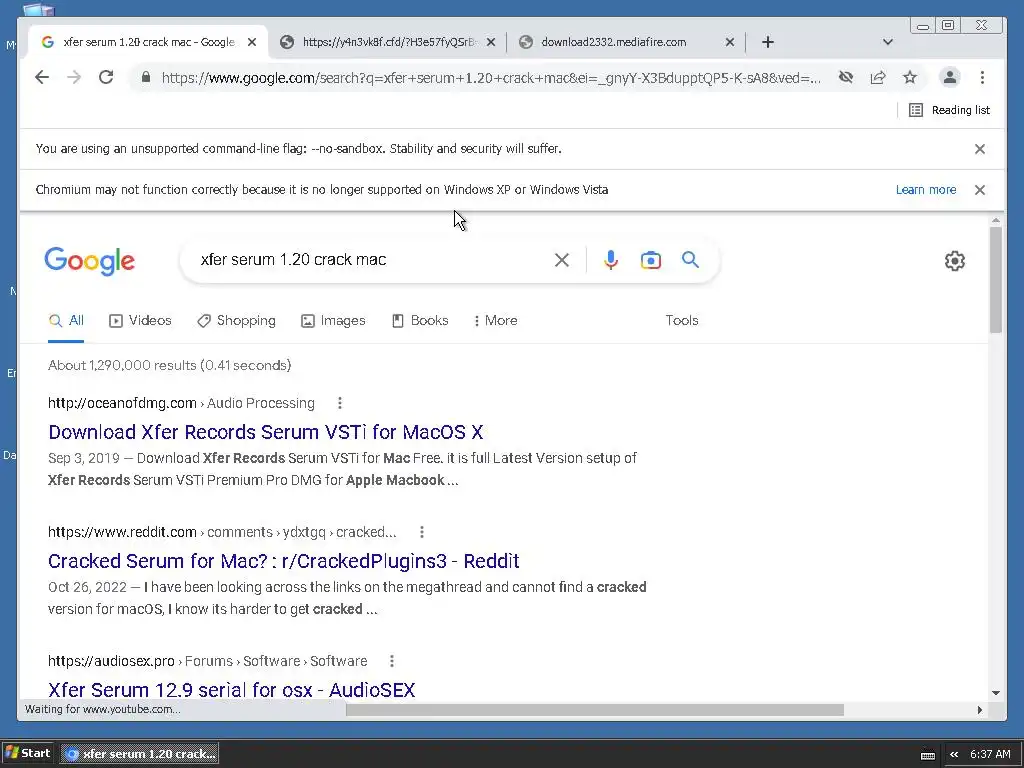Open search Tools options
This screenshot has height=768, width=1024.
[682, 321]
